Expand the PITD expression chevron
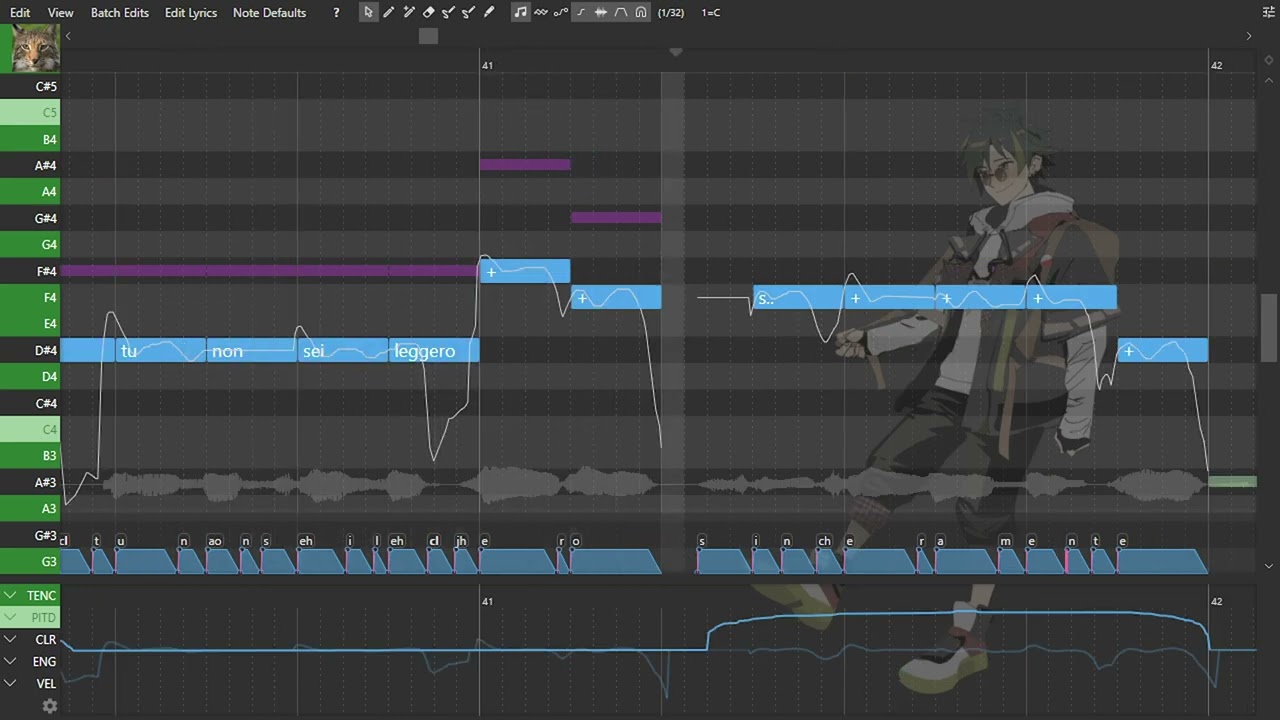Image resolution: width=1280 pixels, height=720 pixels. pyautogui.click(x=10, y=617)
